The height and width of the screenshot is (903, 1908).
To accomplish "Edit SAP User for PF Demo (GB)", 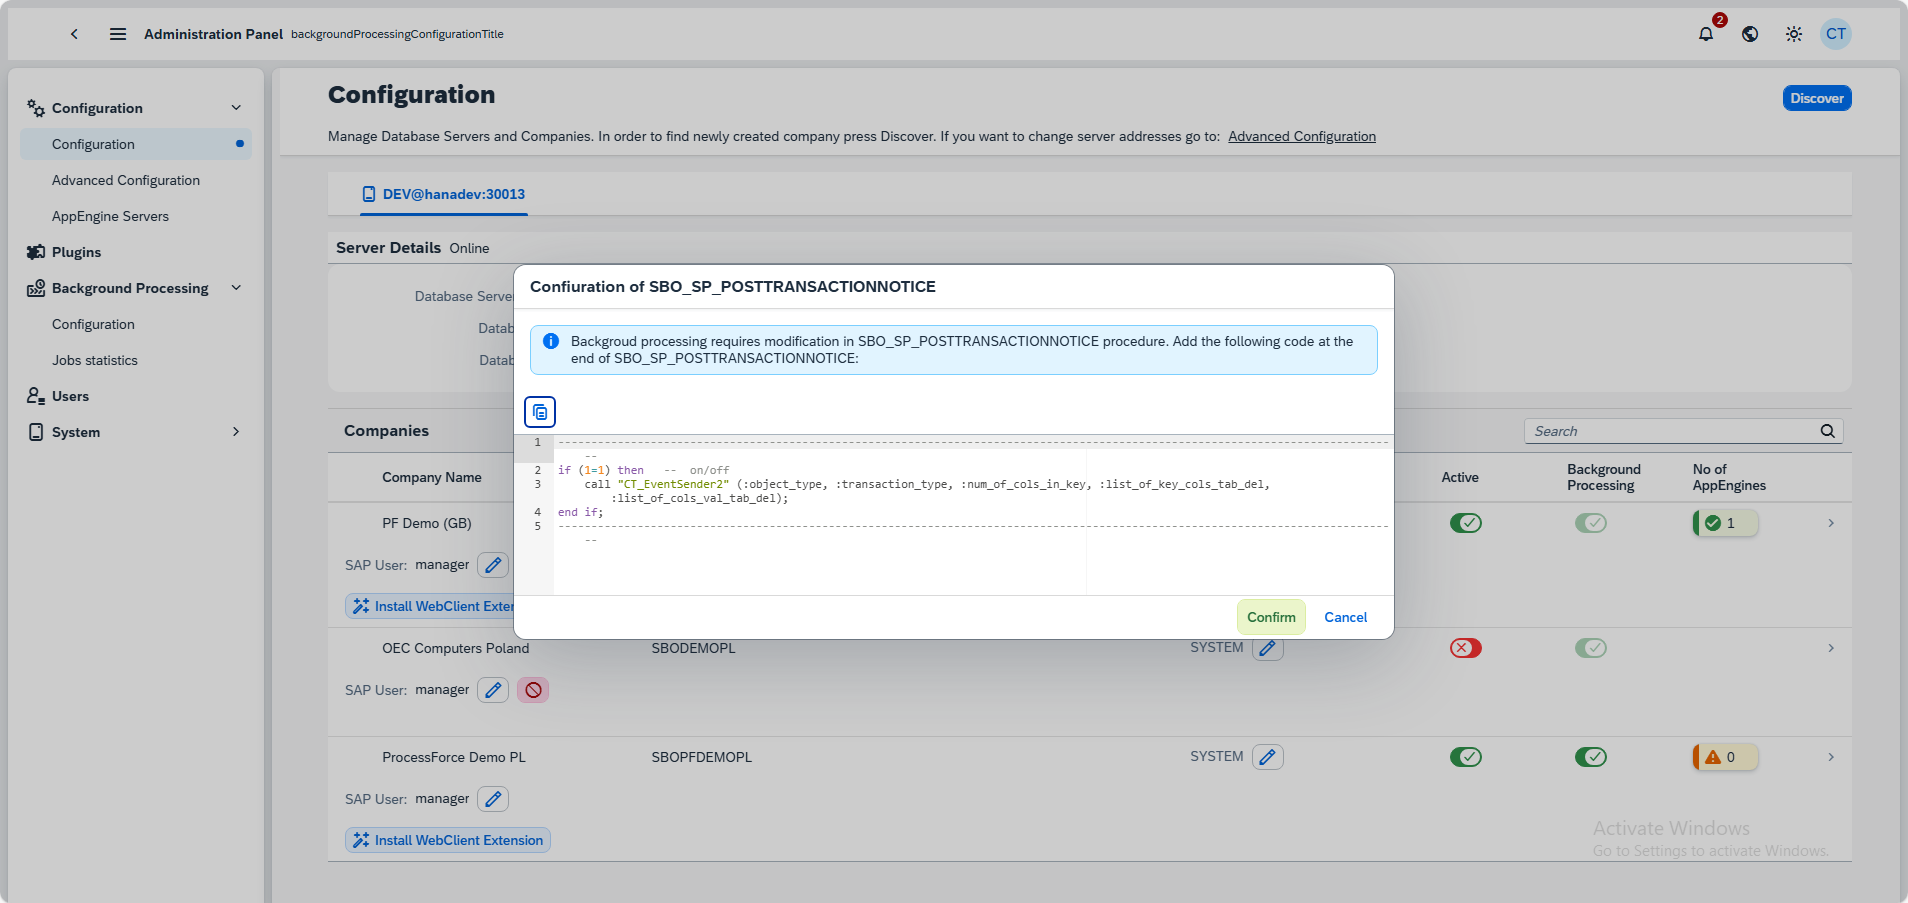I will tap(492, 564).
